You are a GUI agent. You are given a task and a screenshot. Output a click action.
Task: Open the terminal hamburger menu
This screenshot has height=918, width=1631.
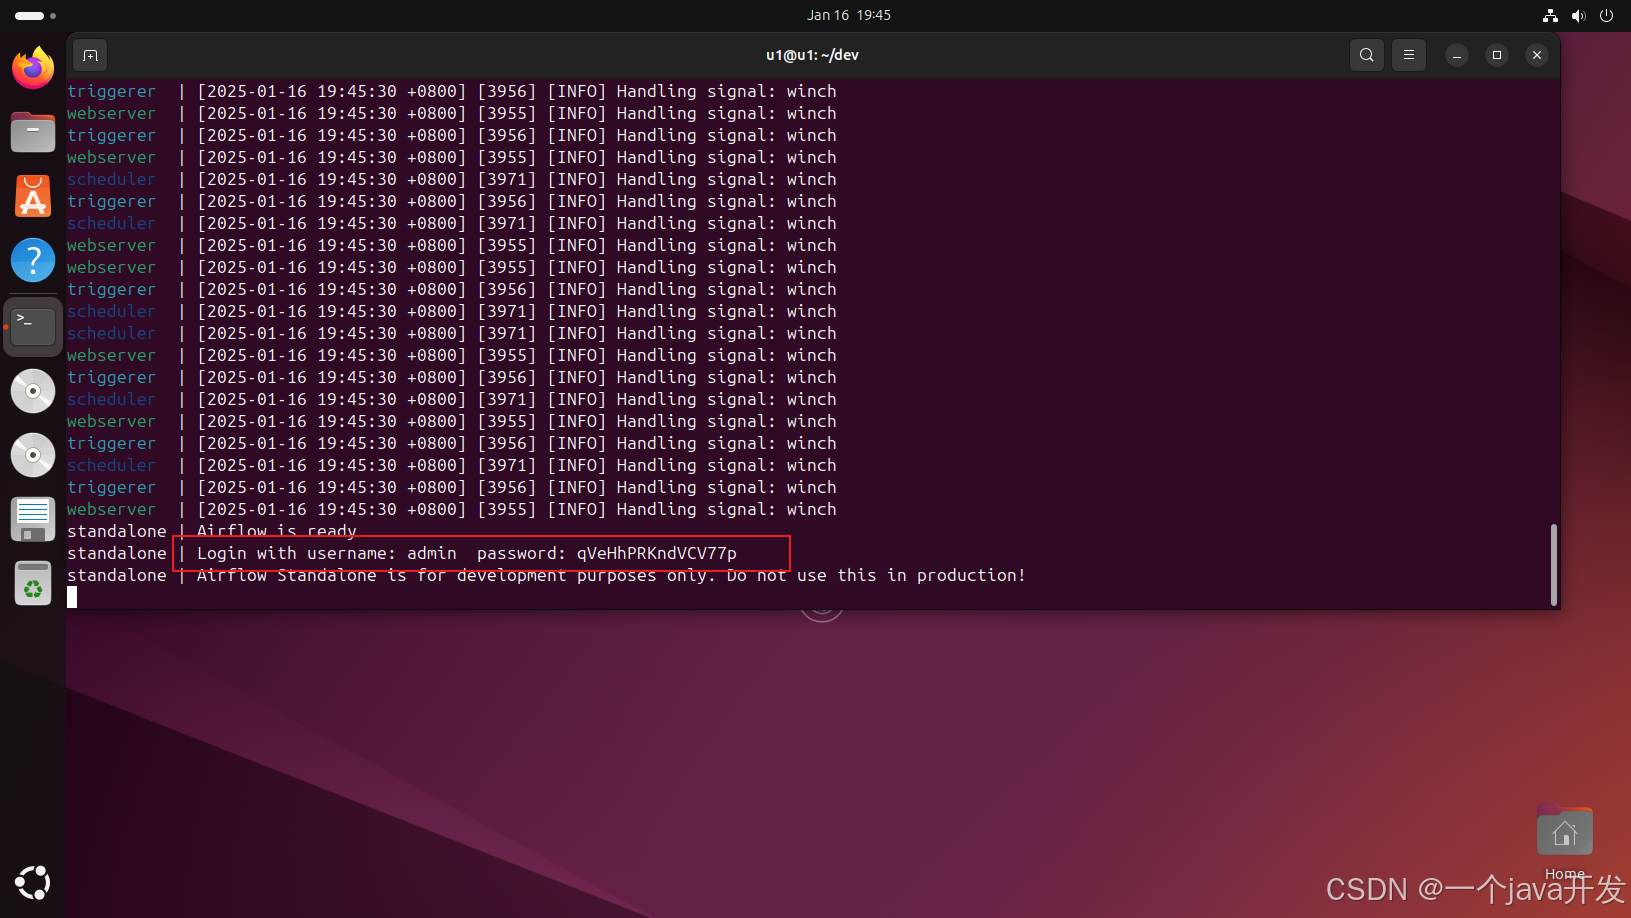[1409, 55]
